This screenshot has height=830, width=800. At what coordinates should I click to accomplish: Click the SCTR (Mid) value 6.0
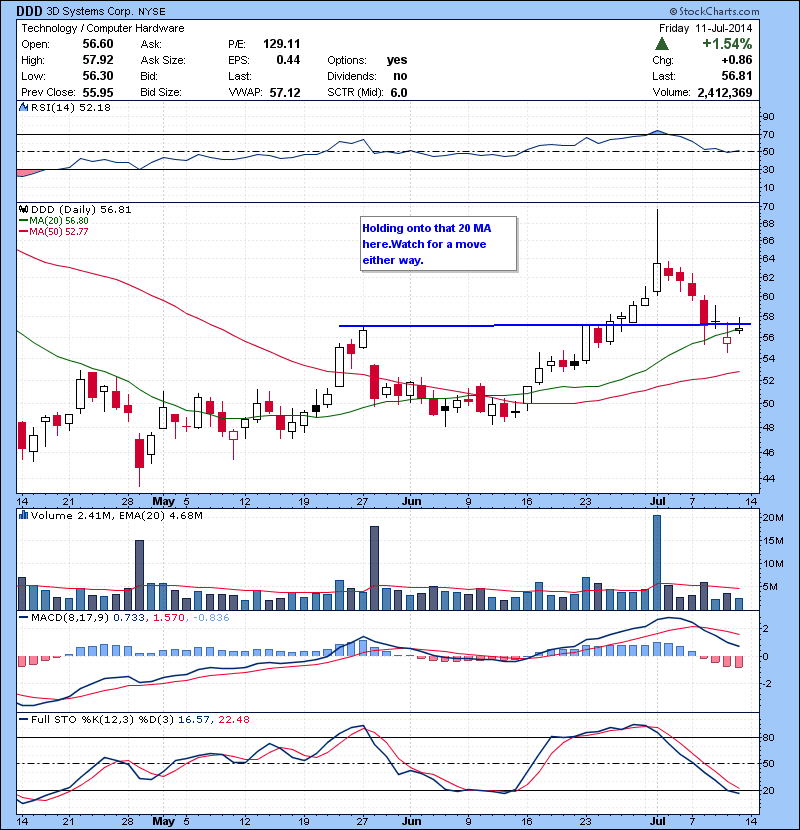[399, 93]
